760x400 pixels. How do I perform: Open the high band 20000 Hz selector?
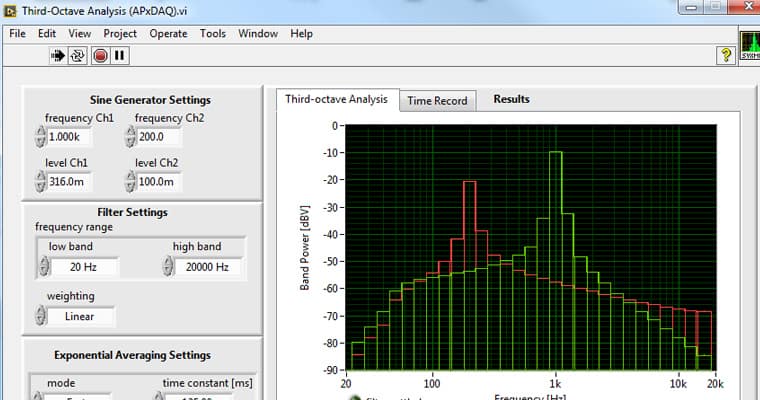pyautogui.click(x=209, y=267)
